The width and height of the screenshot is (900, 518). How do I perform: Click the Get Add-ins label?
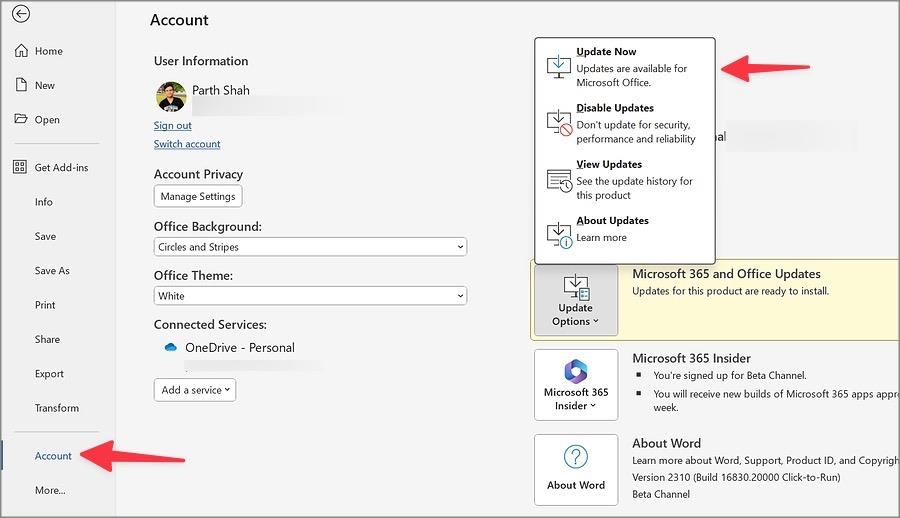point(61,168)
